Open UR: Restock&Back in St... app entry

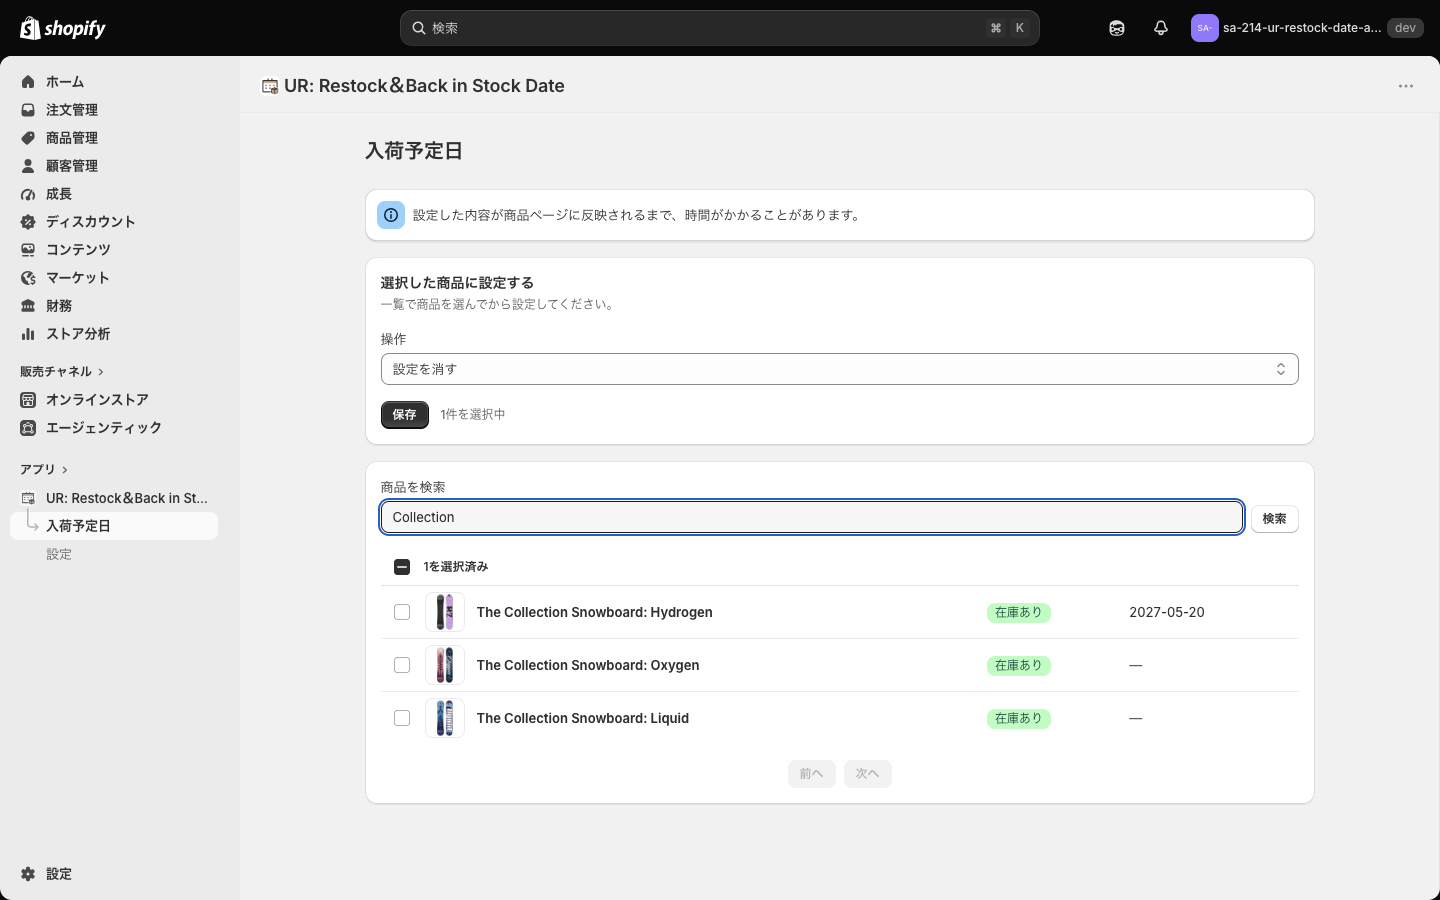point(114,498)
